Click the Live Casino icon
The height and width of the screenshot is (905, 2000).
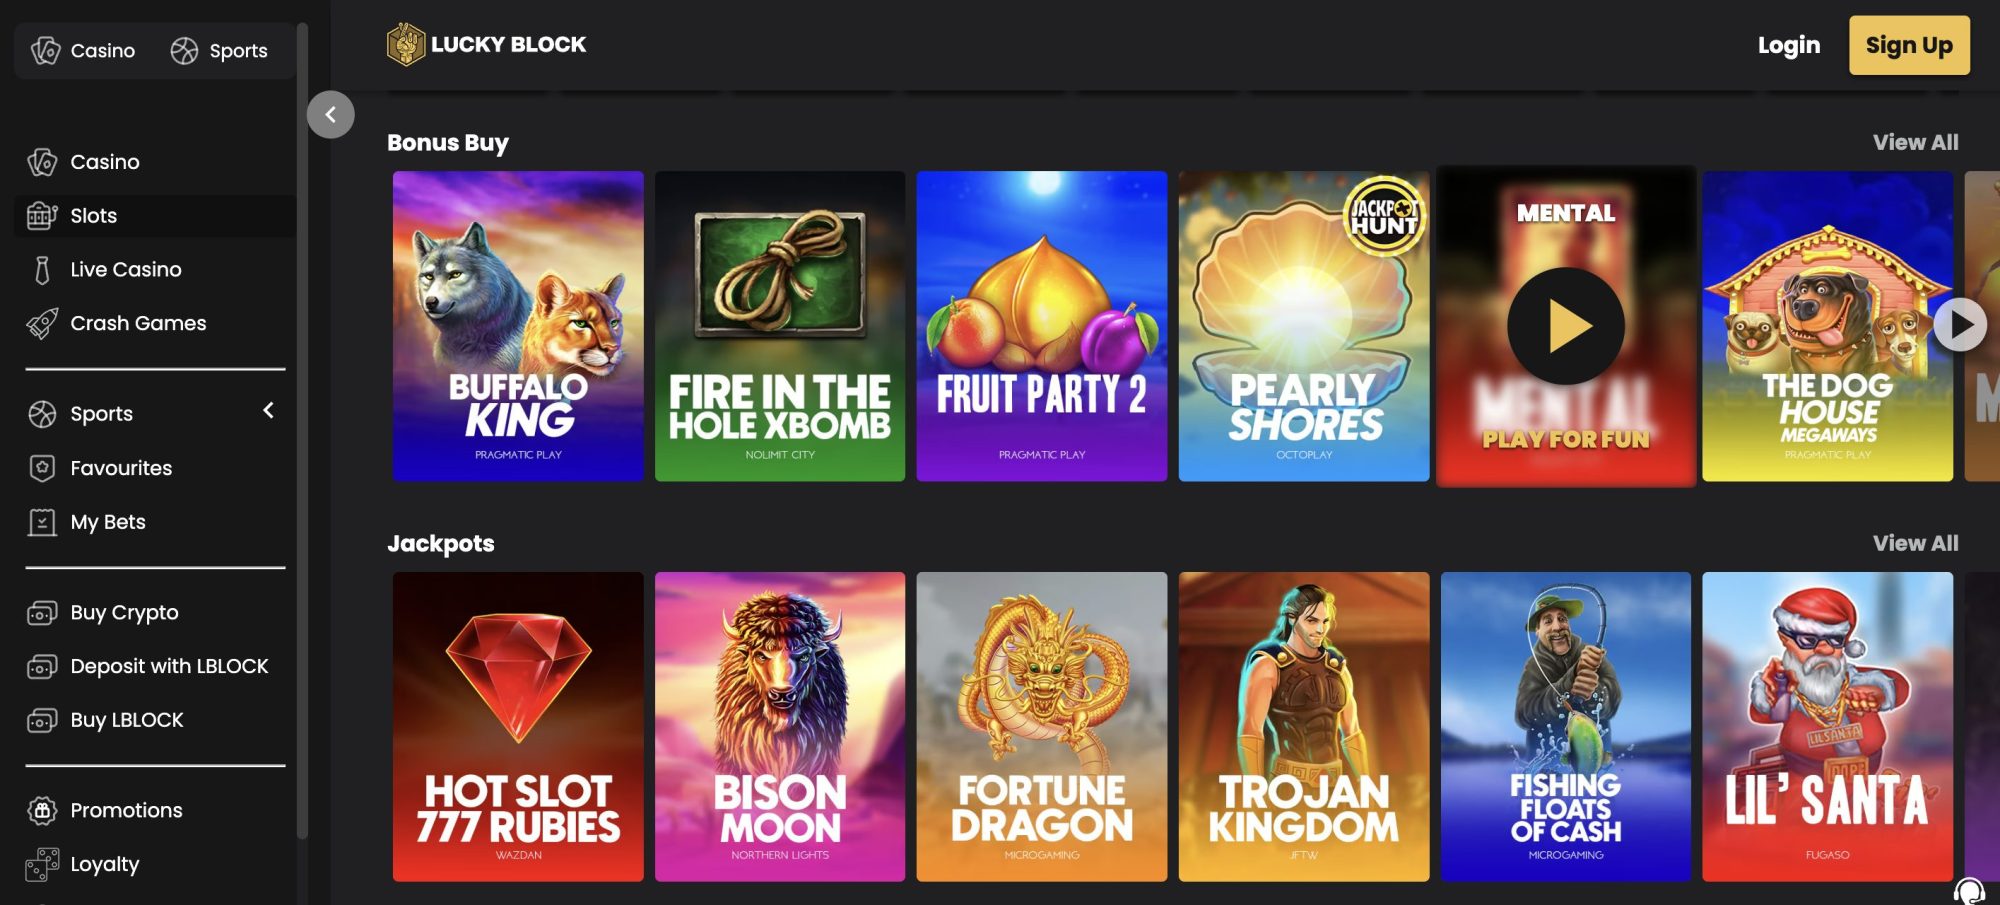click(42, 270)
